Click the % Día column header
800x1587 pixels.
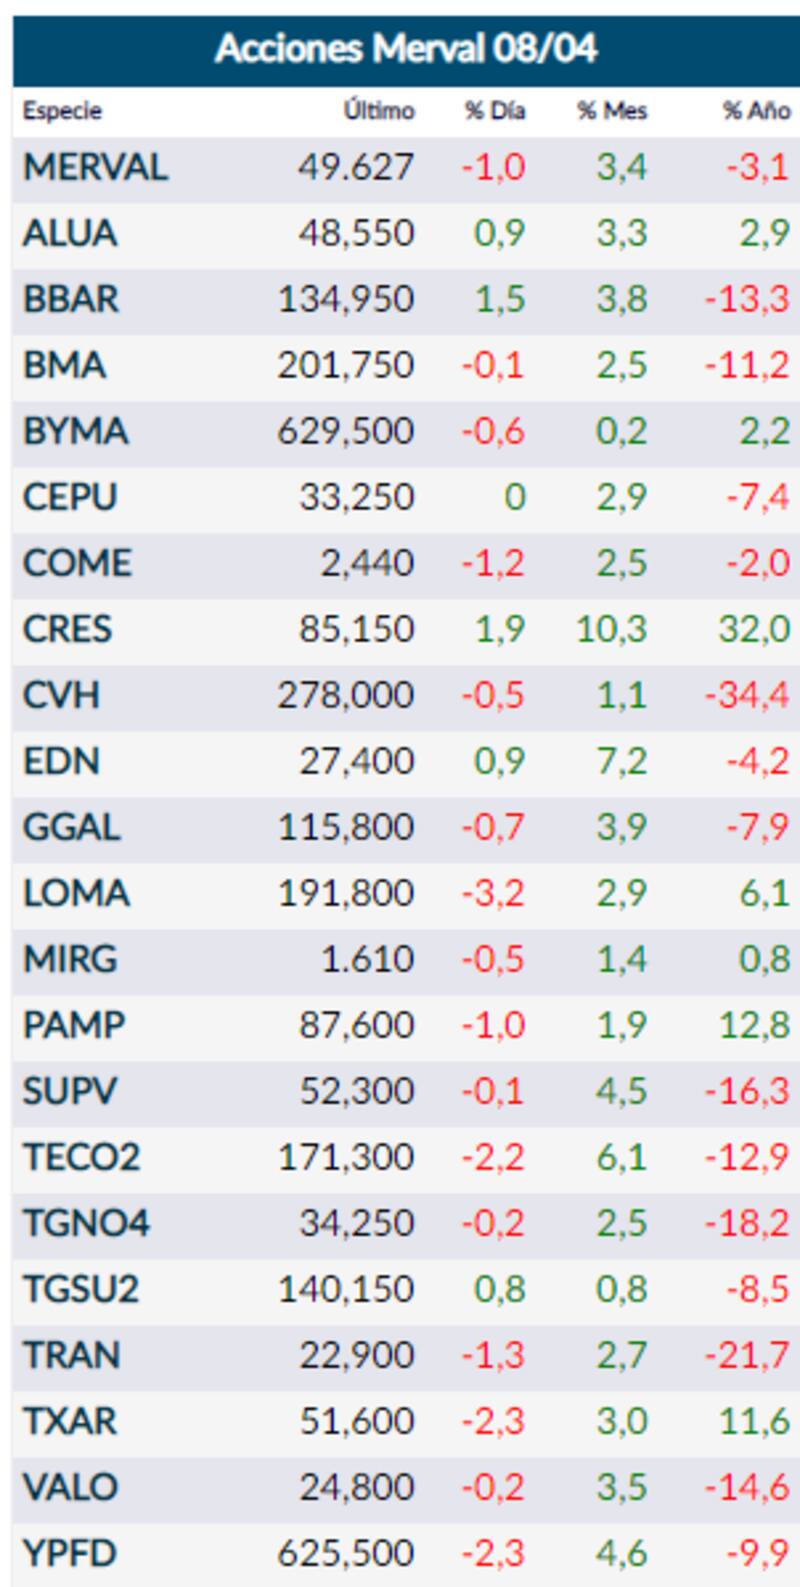495,111
